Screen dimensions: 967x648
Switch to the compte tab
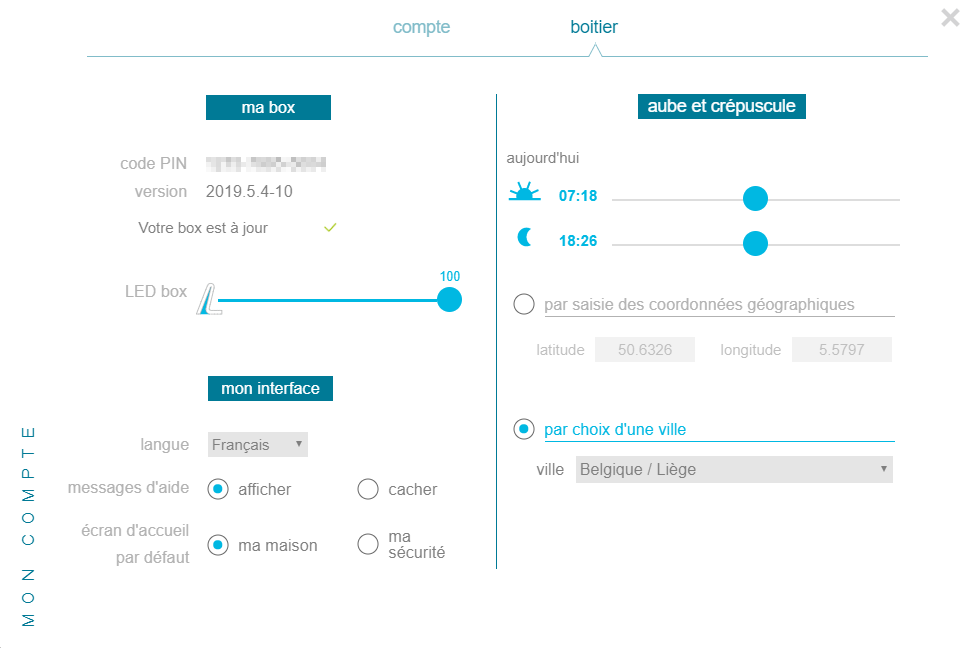[422, 27]
